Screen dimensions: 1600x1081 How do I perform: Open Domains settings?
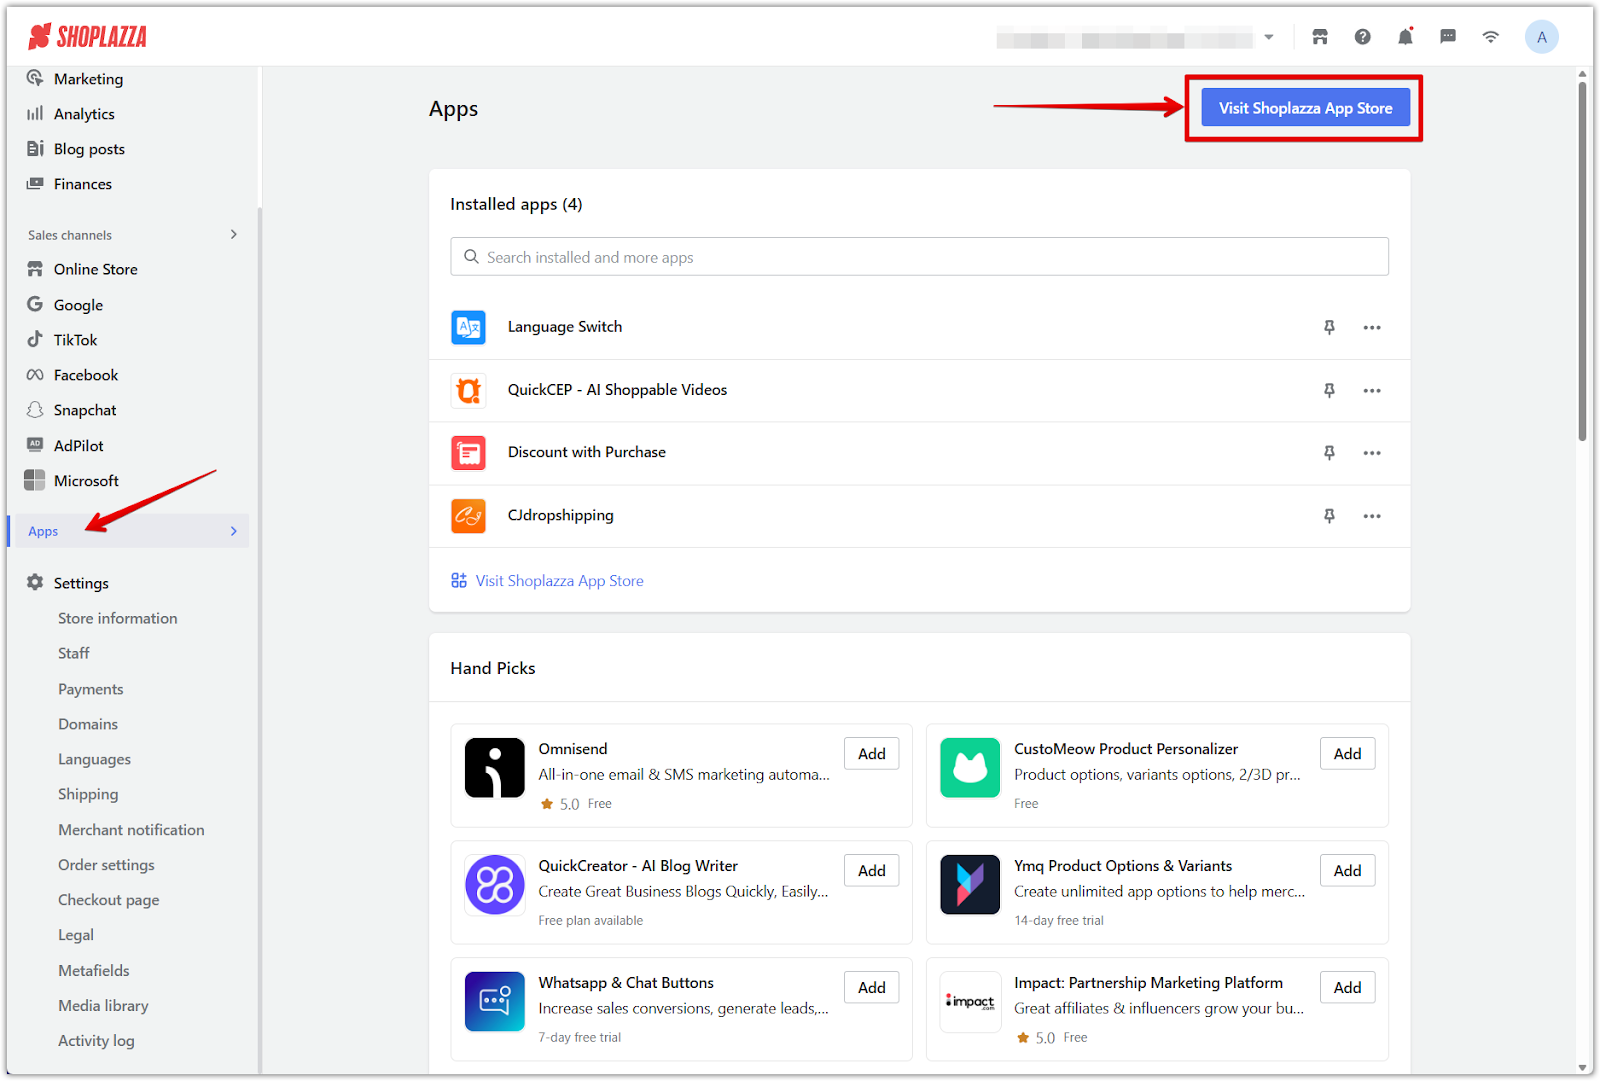(88, 725)
